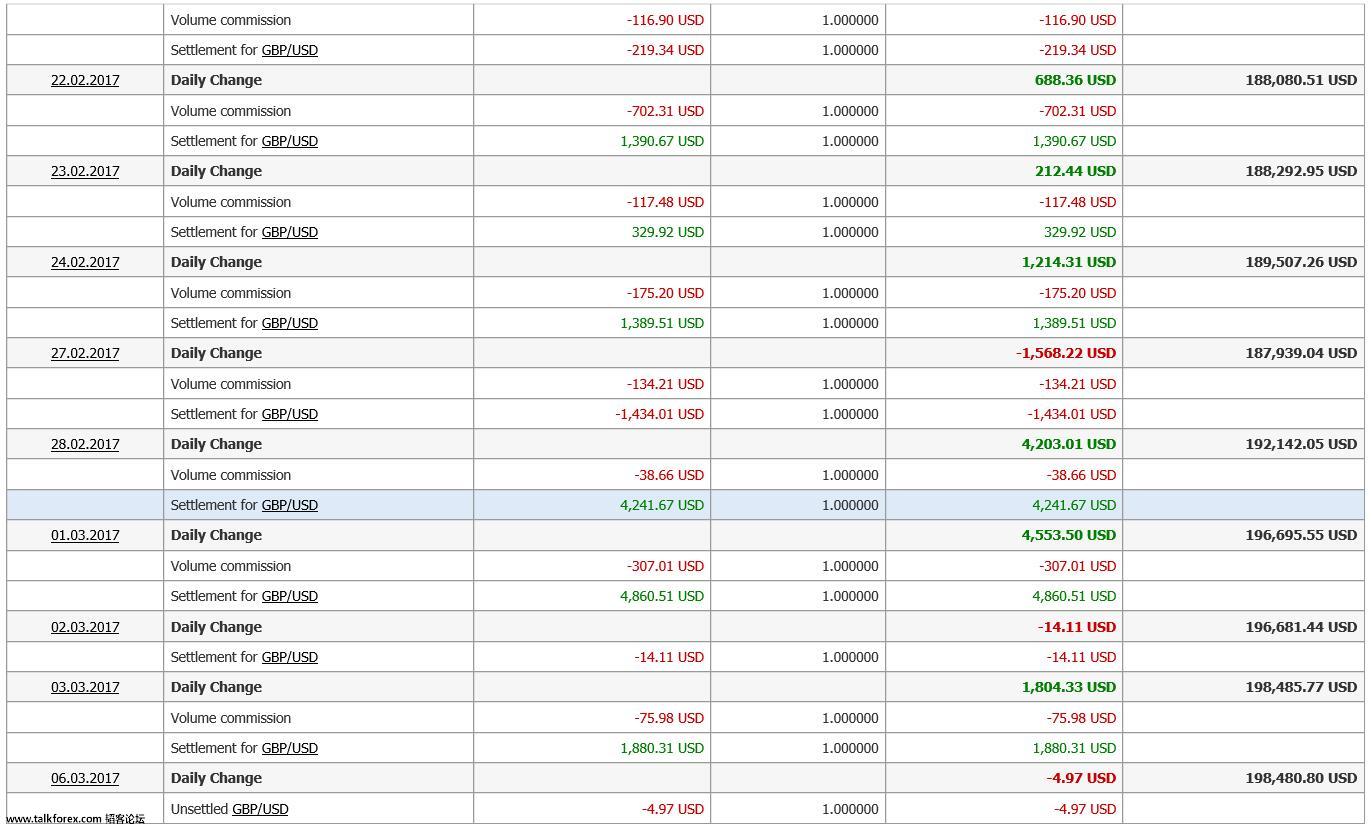Click GBP/USD link in the Unsettled row

click(260, 809)
